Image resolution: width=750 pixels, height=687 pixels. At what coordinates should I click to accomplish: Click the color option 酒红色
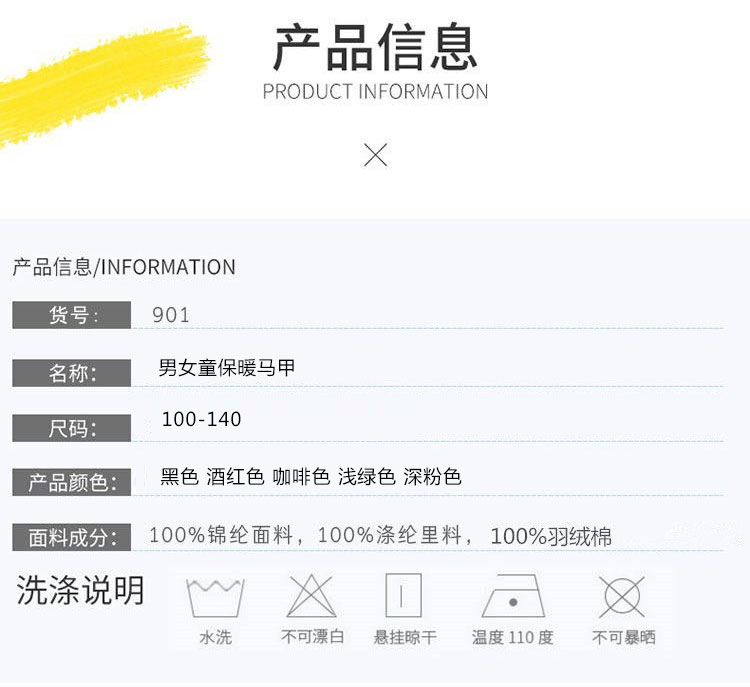pos(235,476)
